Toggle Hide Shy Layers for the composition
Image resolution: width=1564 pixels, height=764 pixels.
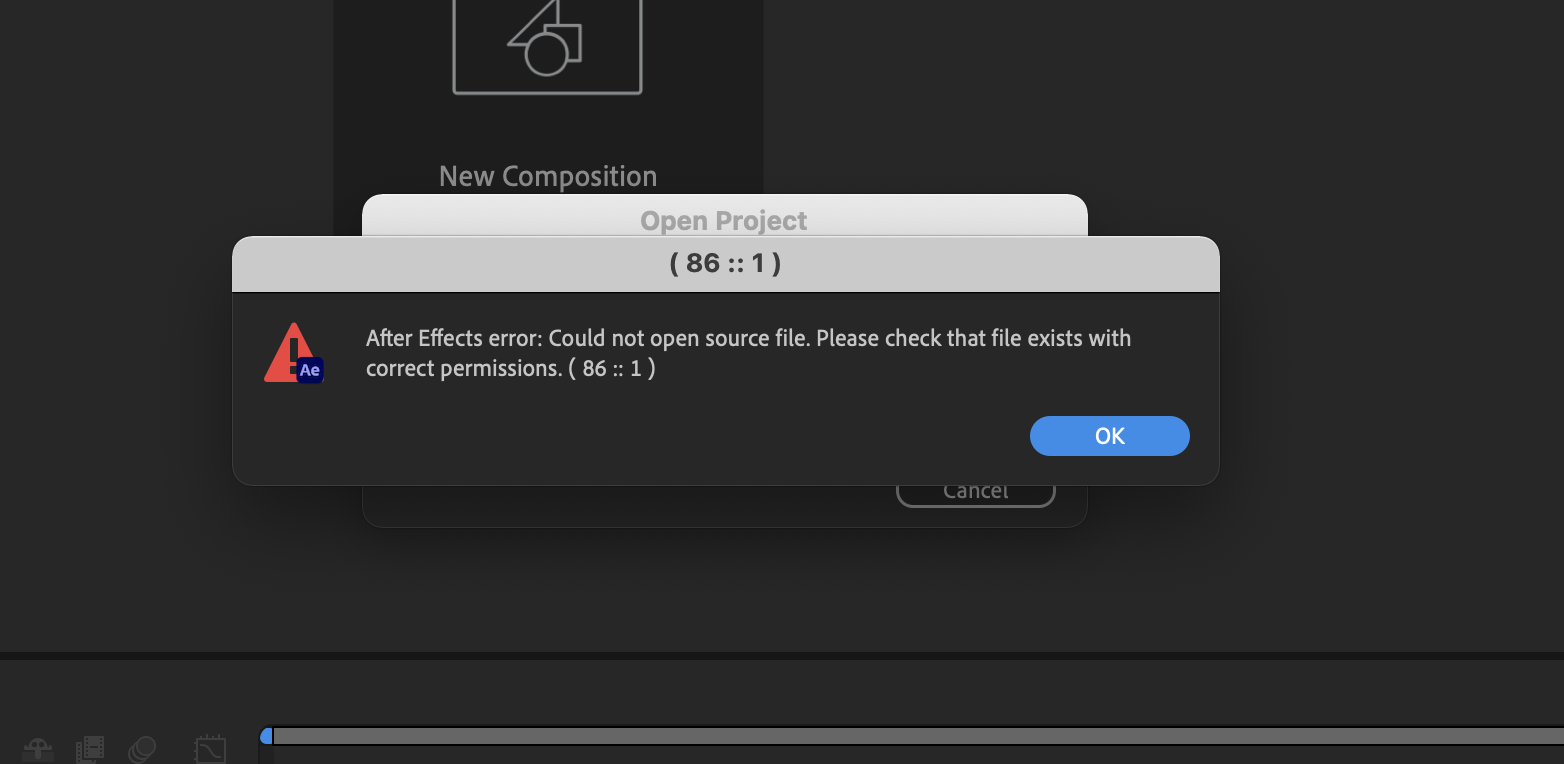coord(38,748)
